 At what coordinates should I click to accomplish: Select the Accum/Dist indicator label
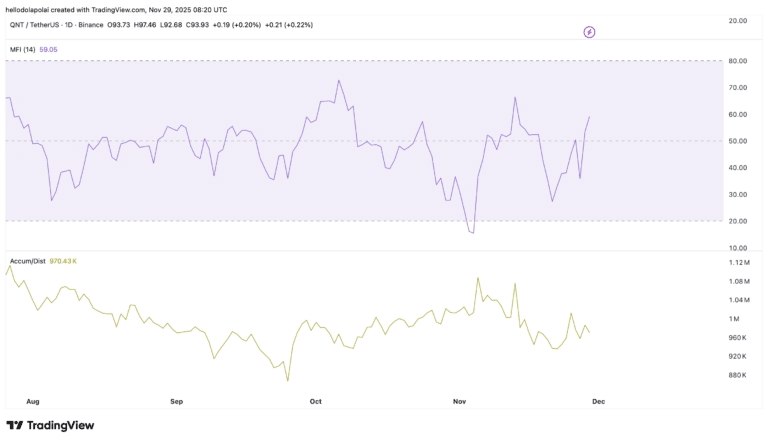click(27, 260)
